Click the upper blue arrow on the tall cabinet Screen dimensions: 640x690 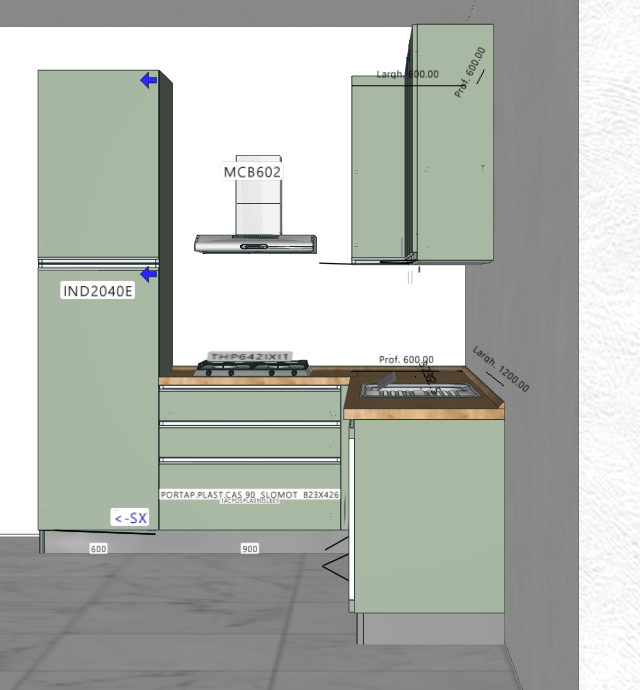pyautogui.click(x=149, y=80)
